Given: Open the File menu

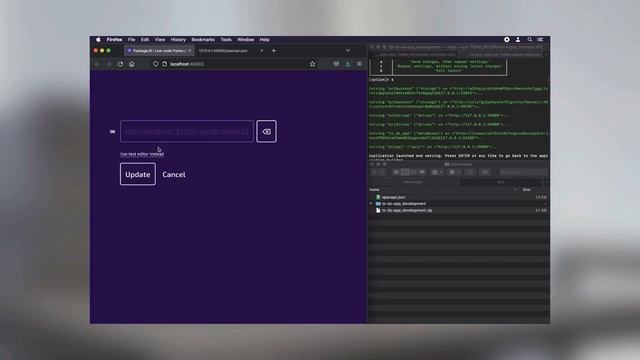Looking at the screenshot, I should (131, 40).
